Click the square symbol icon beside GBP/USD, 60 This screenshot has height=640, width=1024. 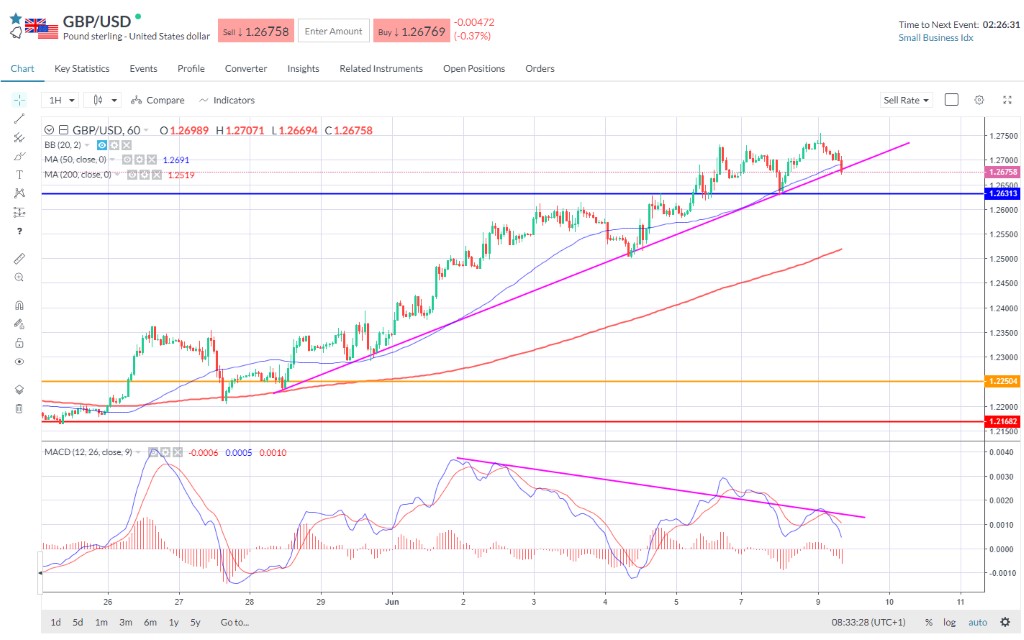63,130
